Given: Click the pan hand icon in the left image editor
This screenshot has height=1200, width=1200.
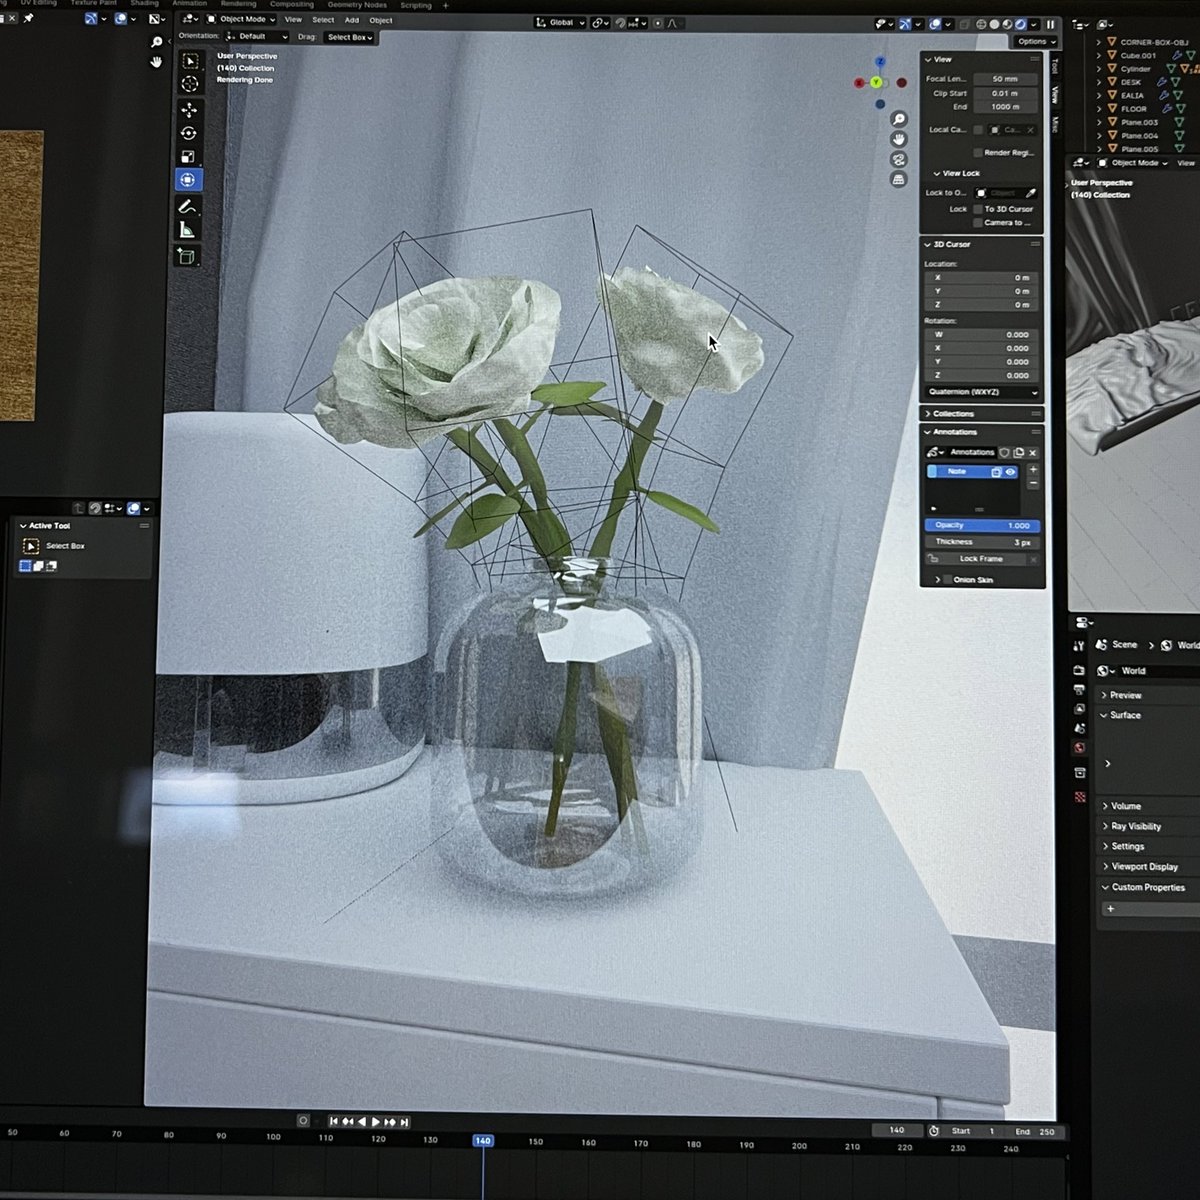Looking at the screenshot, I should [157, 62].
